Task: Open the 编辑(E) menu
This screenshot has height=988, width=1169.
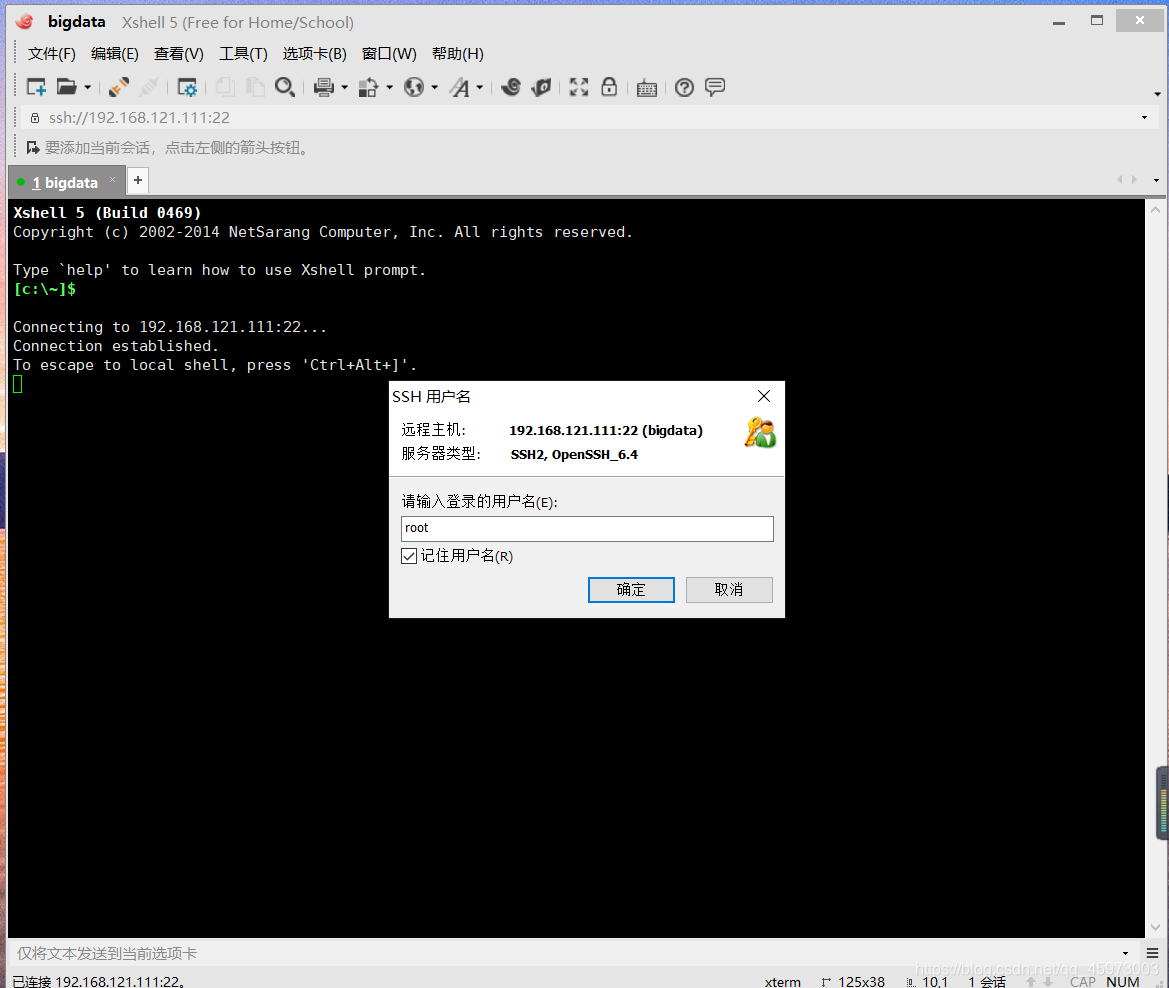Action: click(x=115, y=54)
